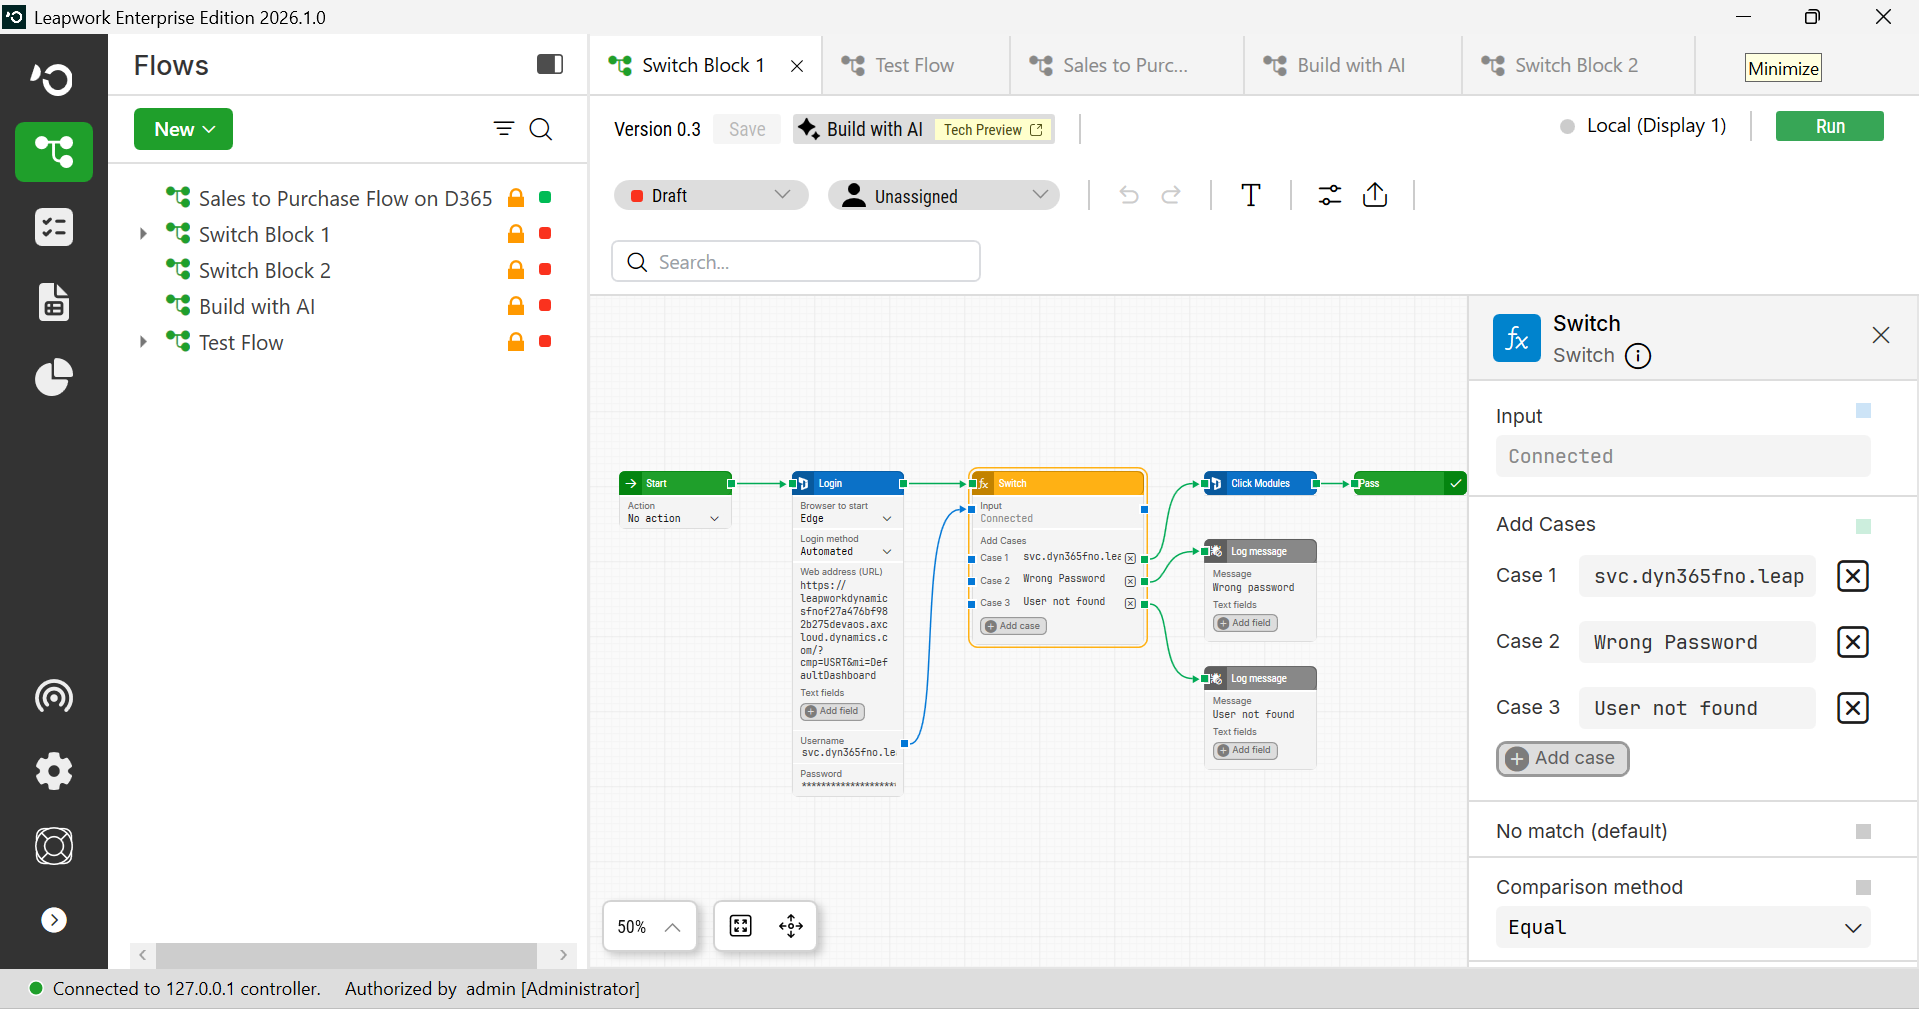
Task: Activate the pan canvas tool
Action: 791,926
